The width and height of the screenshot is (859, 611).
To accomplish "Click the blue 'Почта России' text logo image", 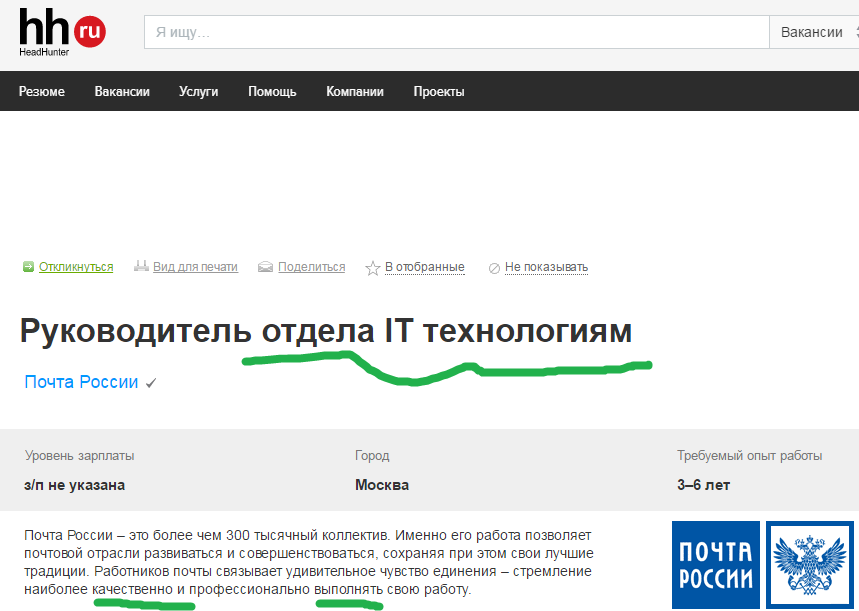I will 716,565.
